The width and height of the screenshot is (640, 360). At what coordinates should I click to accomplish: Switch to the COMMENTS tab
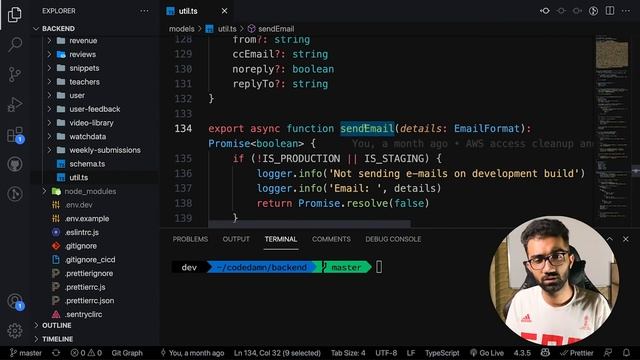click(331, 239)
